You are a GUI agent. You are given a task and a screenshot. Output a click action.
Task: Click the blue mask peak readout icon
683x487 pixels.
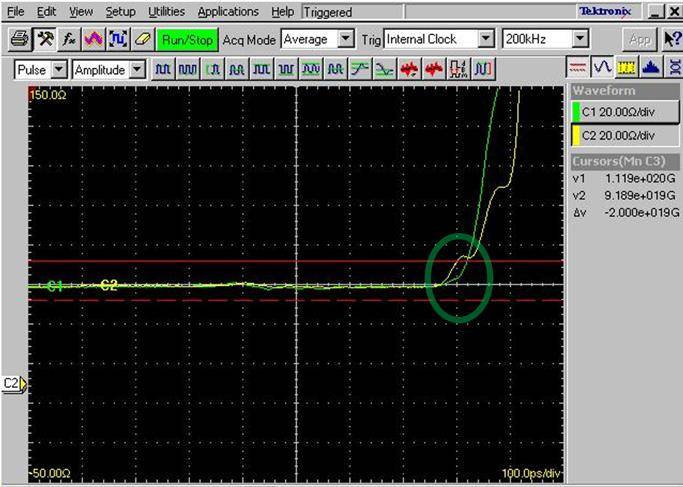[649, 68]
